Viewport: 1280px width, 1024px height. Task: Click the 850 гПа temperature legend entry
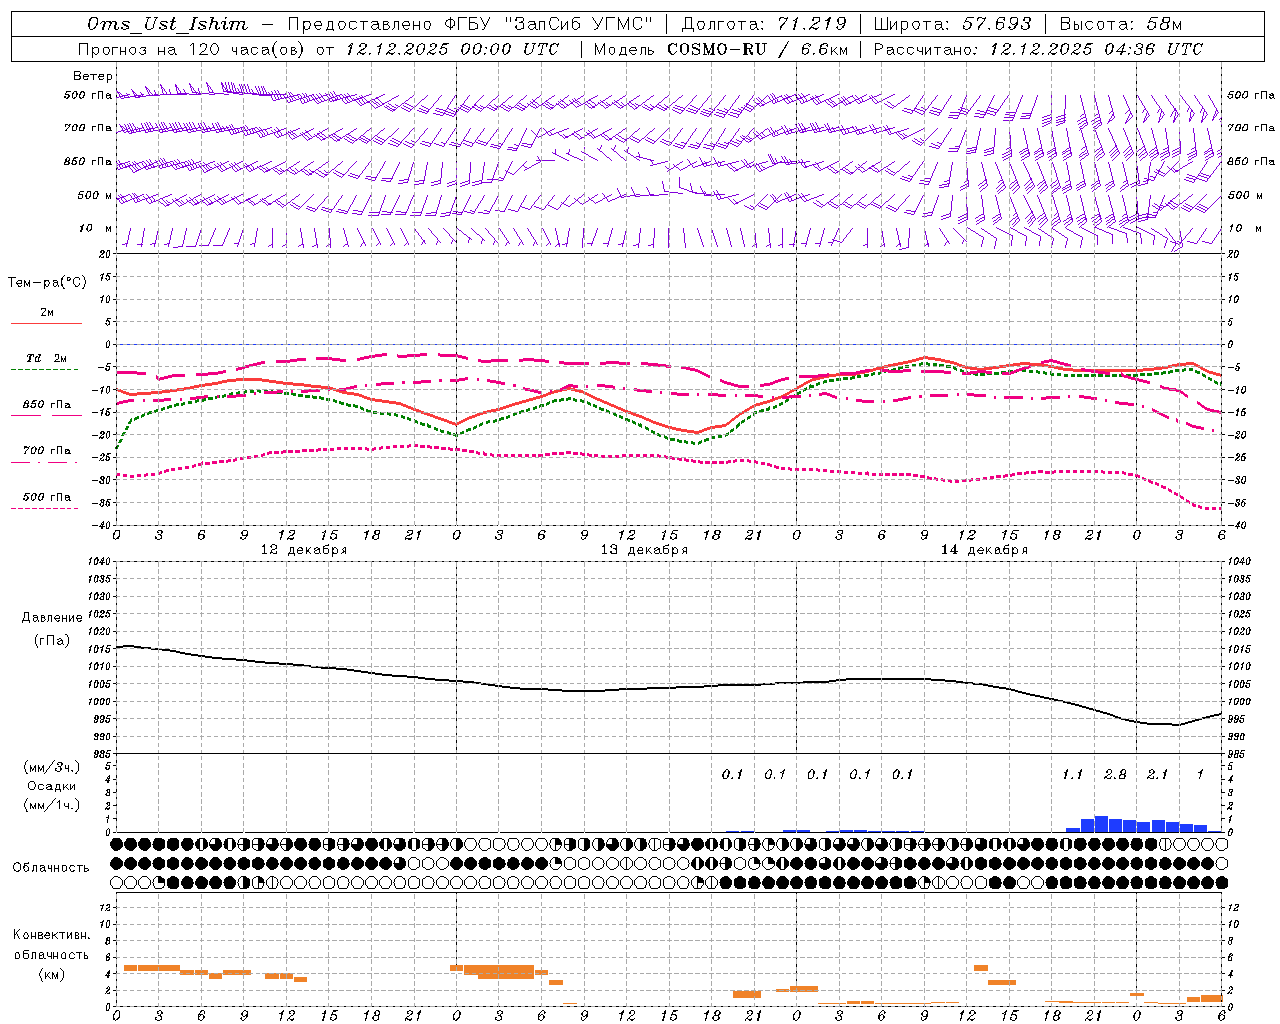click(x=47, y=405)
